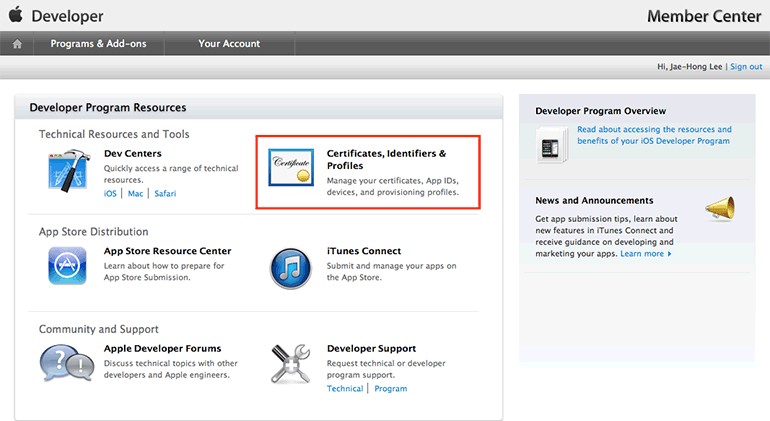Open the Your Account menu
This screenshot has width=770, height=421.
click(229, 44)
